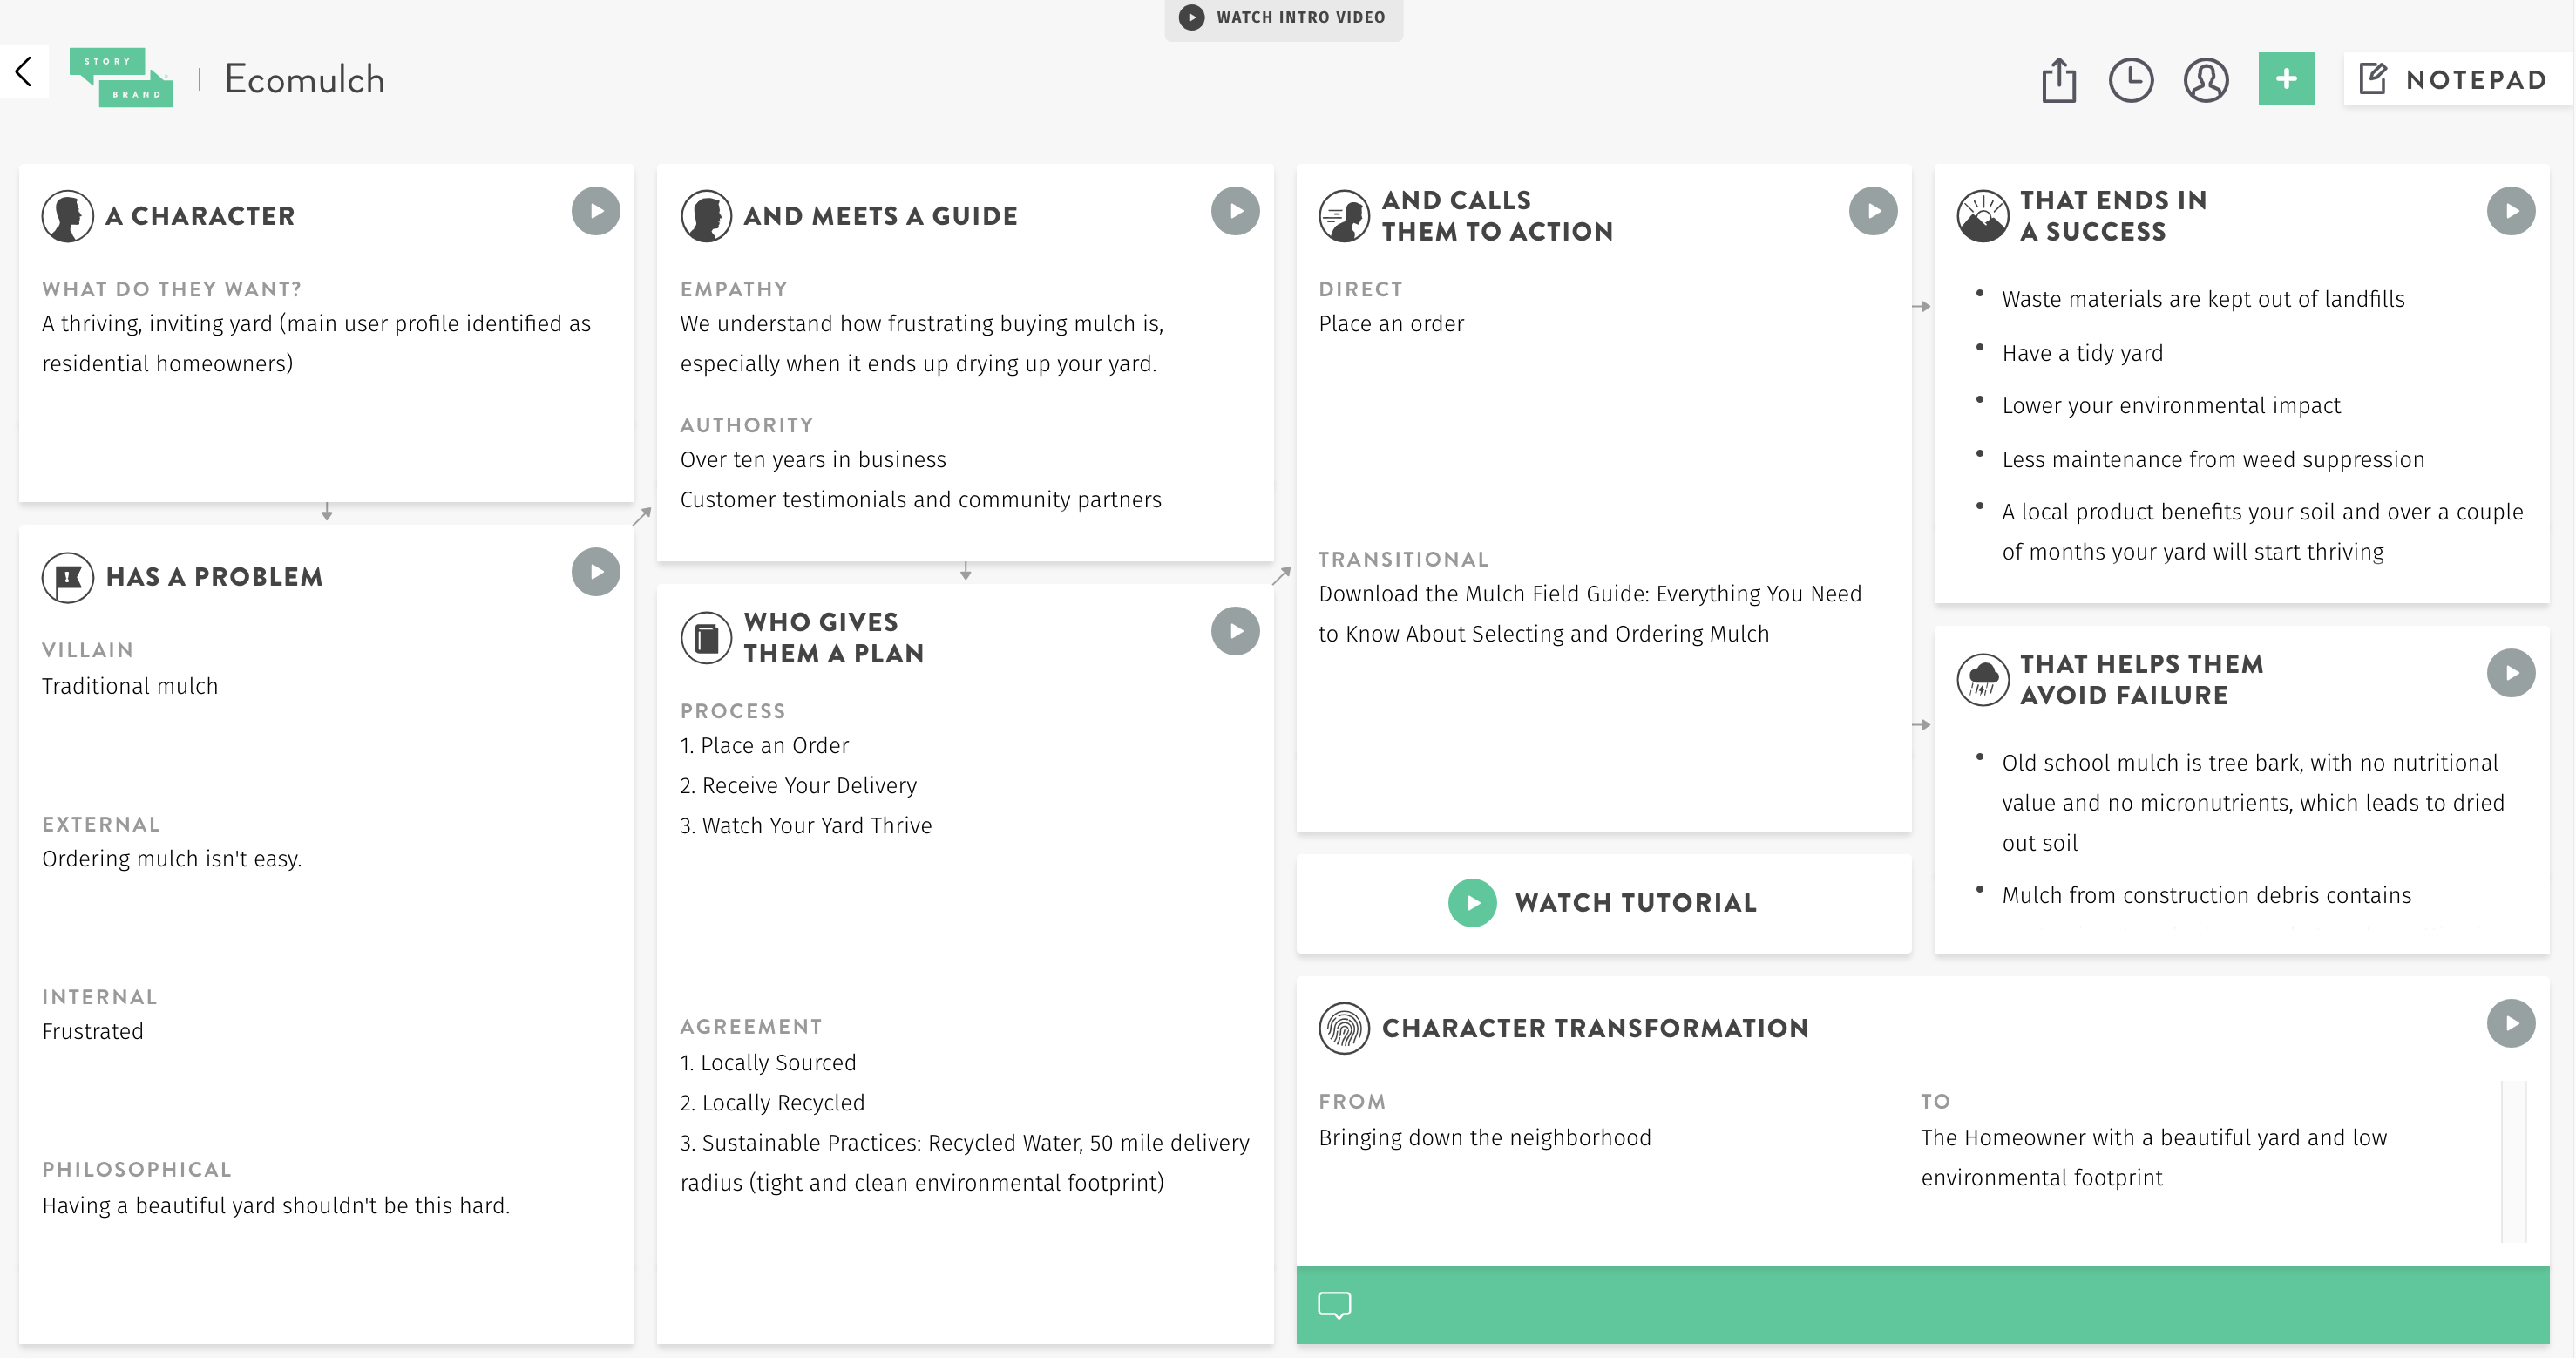Click 'Waste materials are kept out of landfills'
2576x1358 pixels.
2203,299
